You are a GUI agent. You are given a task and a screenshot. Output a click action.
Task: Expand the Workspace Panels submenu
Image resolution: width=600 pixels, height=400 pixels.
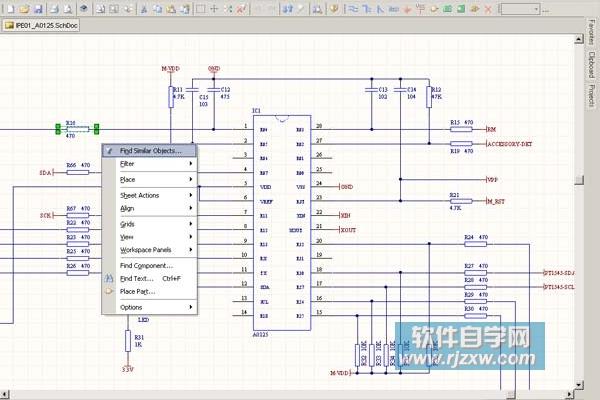(x=150, y=250)
